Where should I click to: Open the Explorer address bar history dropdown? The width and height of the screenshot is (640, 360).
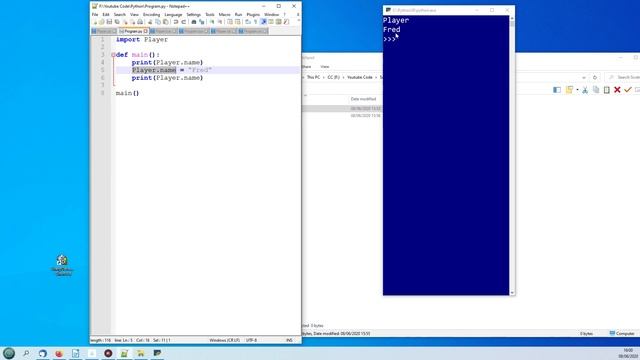pos(584,77)
